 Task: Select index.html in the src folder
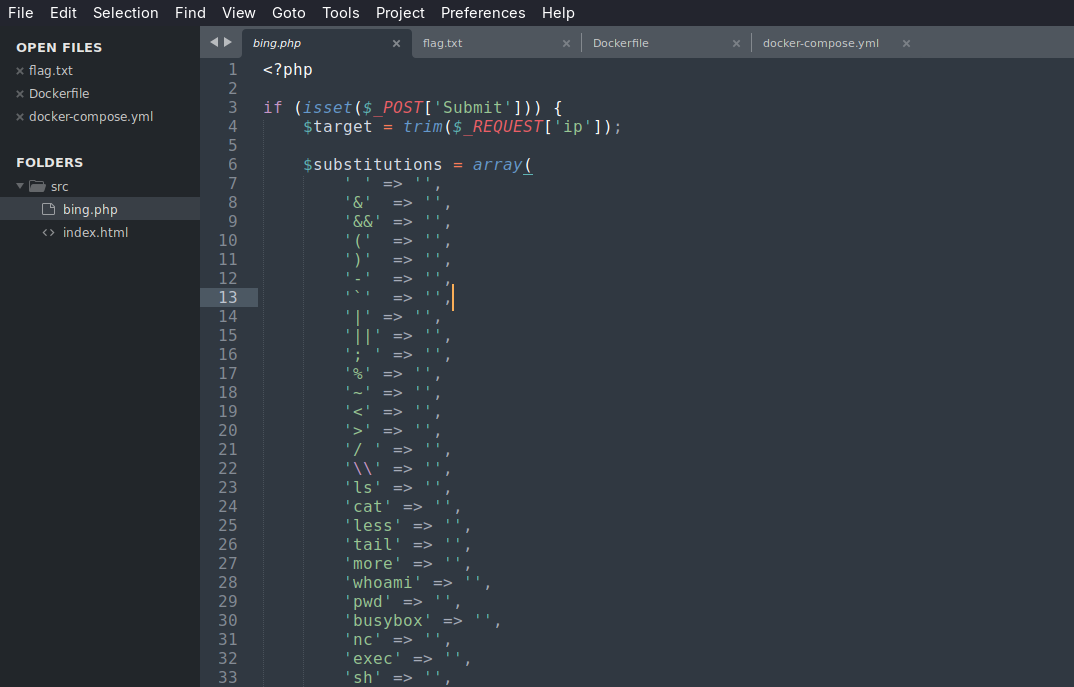pyautogui.click(x=95, y=232)
